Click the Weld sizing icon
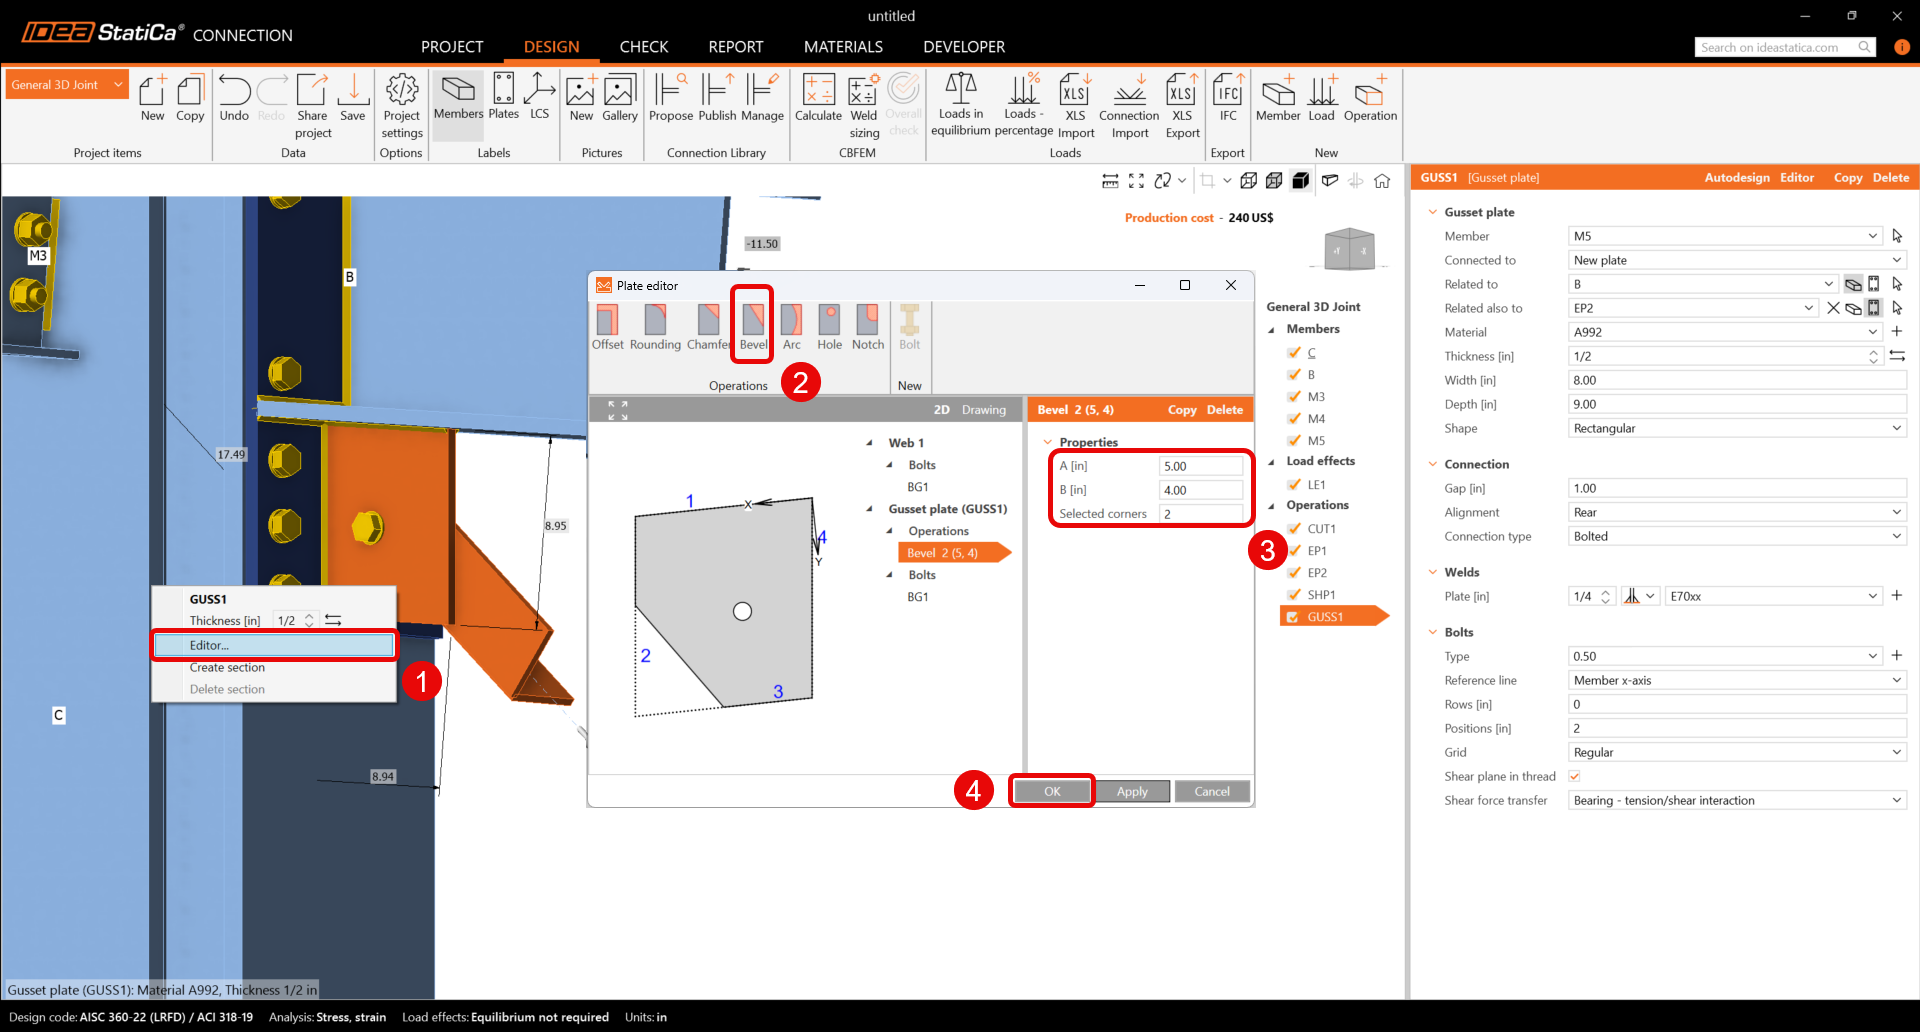This screenshot has height=1032, width=1920. pyautogui.click(x=863, y=105)
